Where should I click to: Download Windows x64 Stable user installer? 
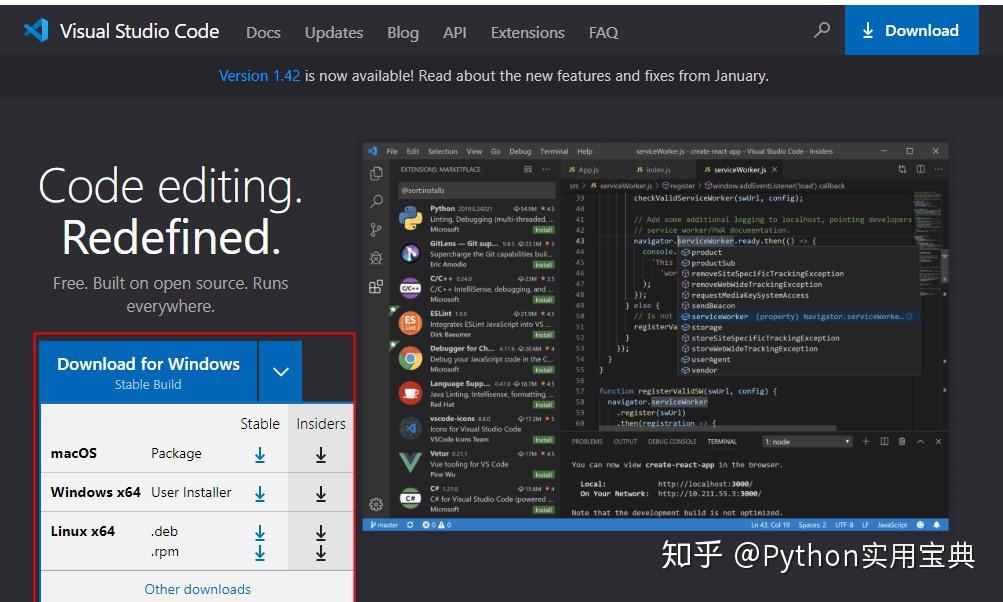click(x=260, y=493)
